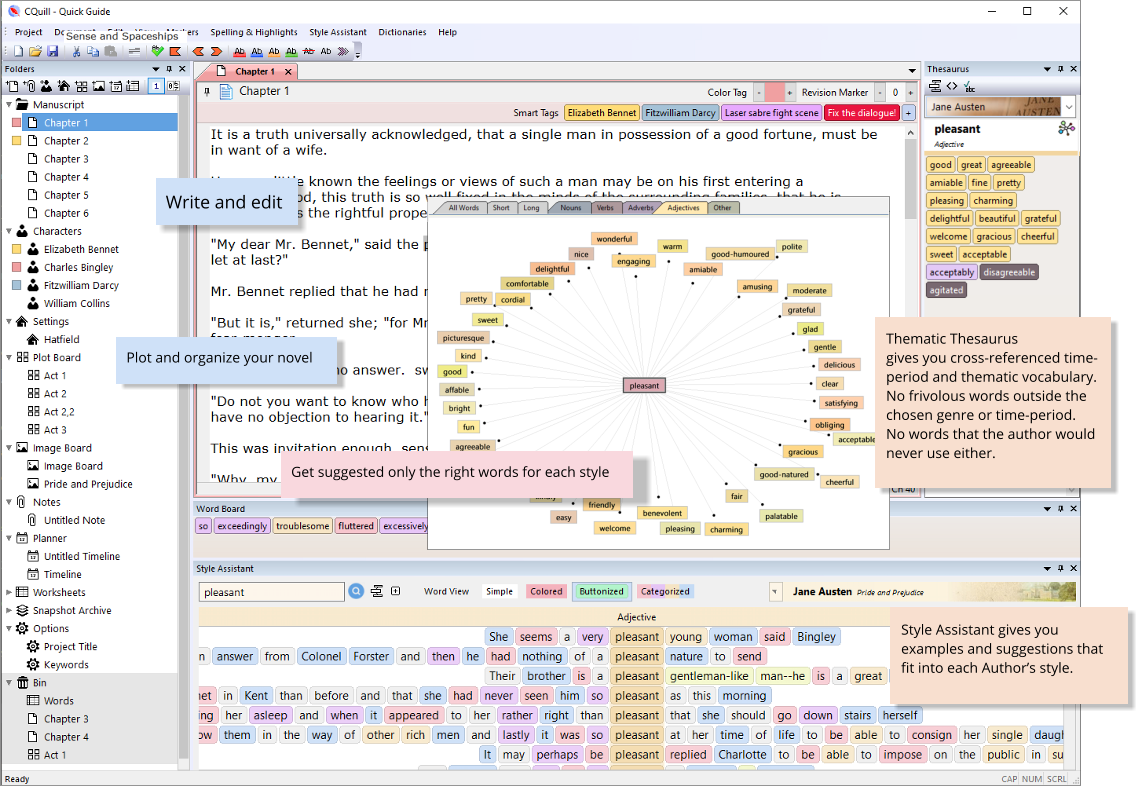Add new setting with the house icon
The image size is (1141, 786).
coord(64,87)
